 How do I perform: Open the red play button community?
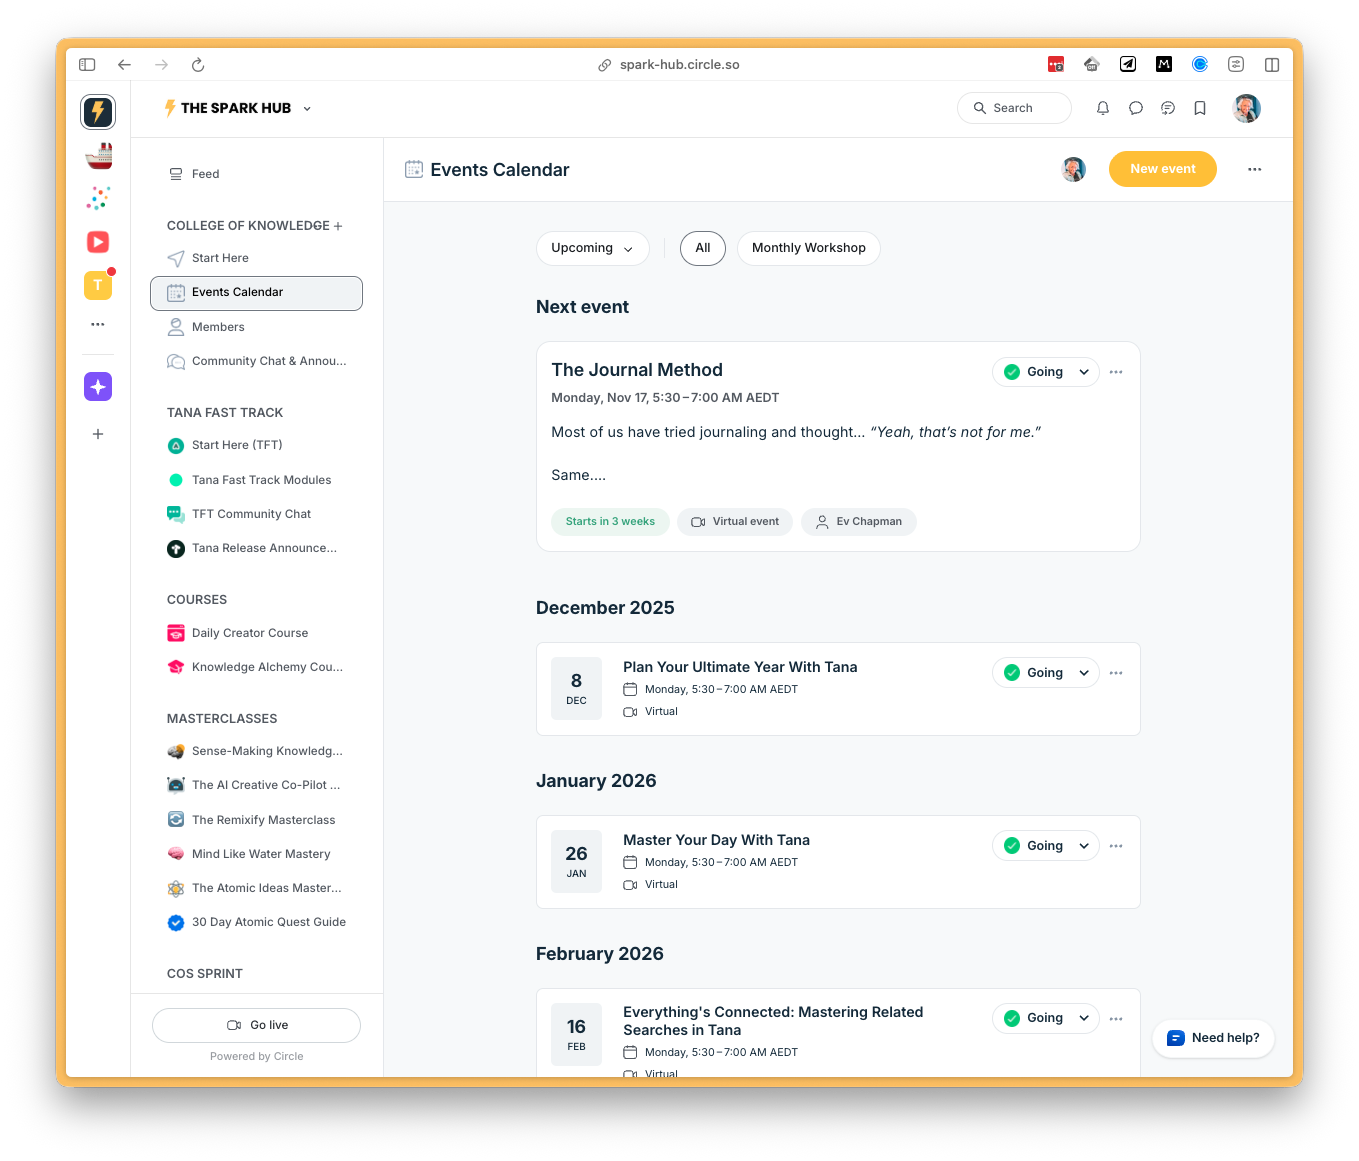point(98,242)
